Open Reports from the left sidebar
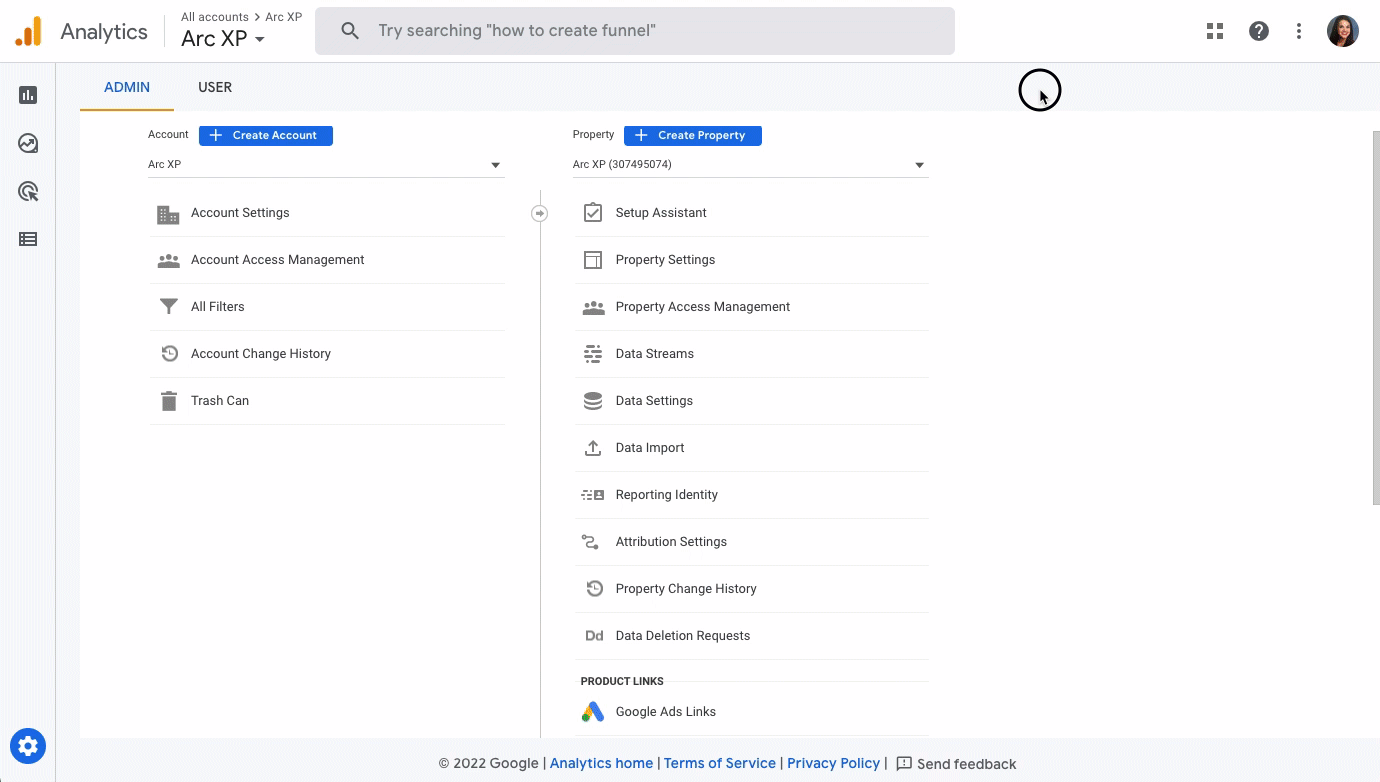The image size is (1380, 782). (x=28, y=95)
